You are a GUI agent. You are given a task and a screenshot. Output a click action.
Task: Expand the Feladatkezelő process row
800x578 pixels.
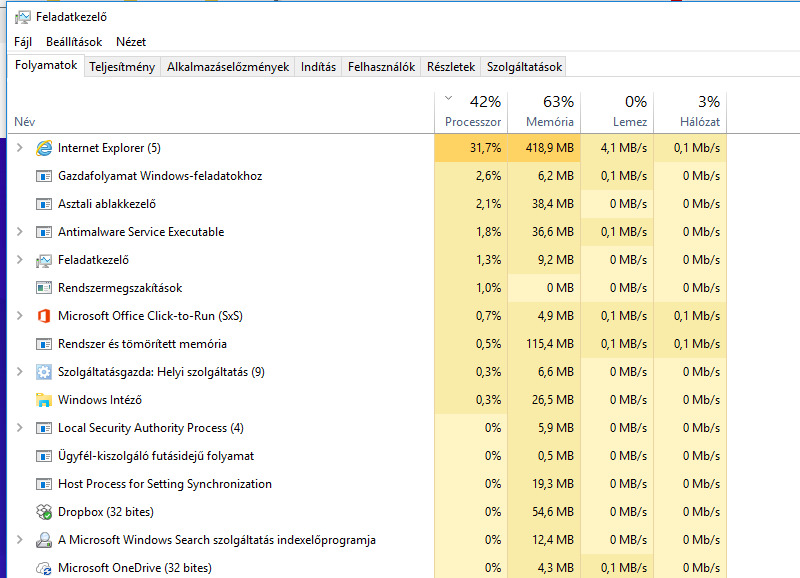(20, 260)
